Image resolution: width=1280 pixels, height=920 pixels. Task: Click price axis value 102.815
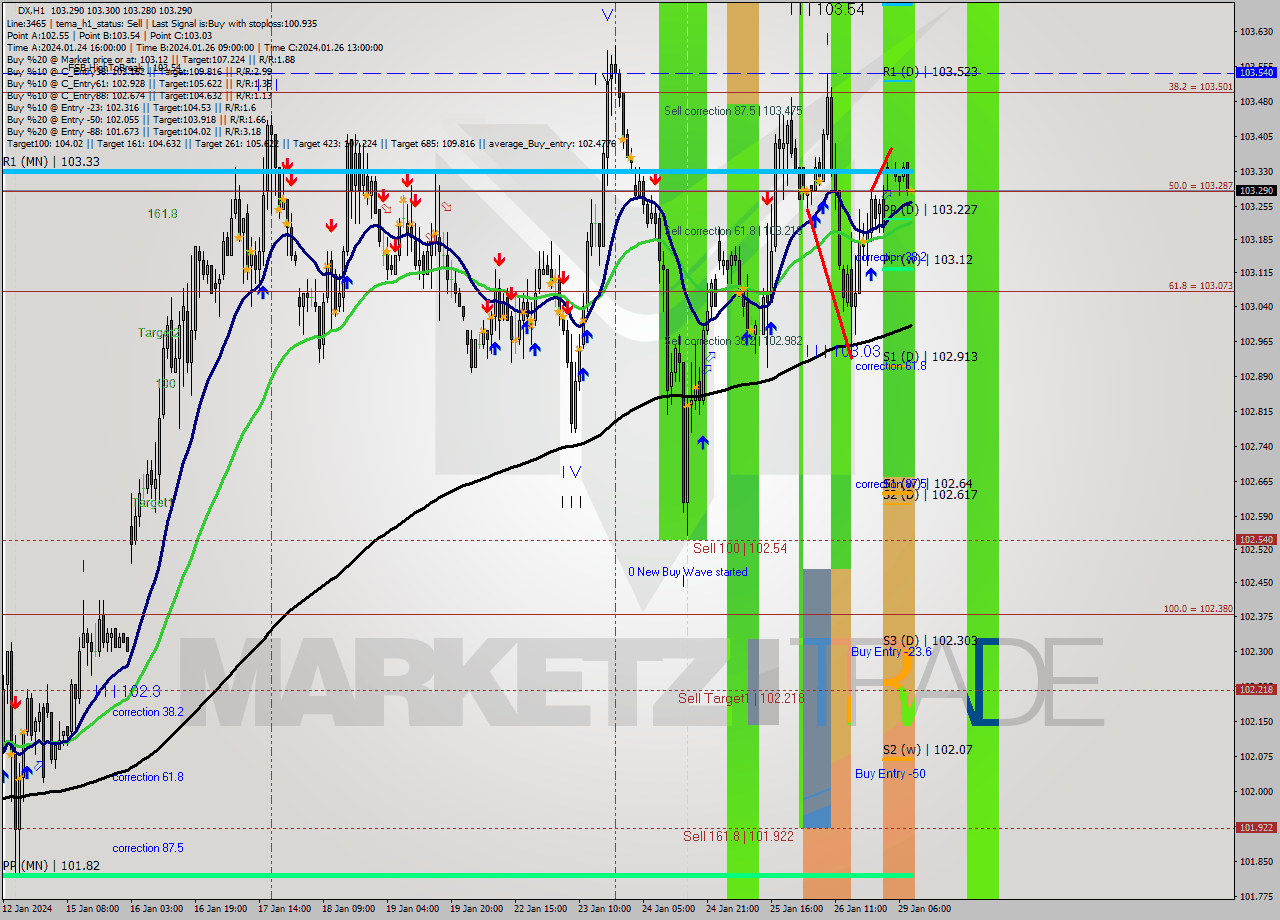pyautogui.click(x=1257, y=411)
